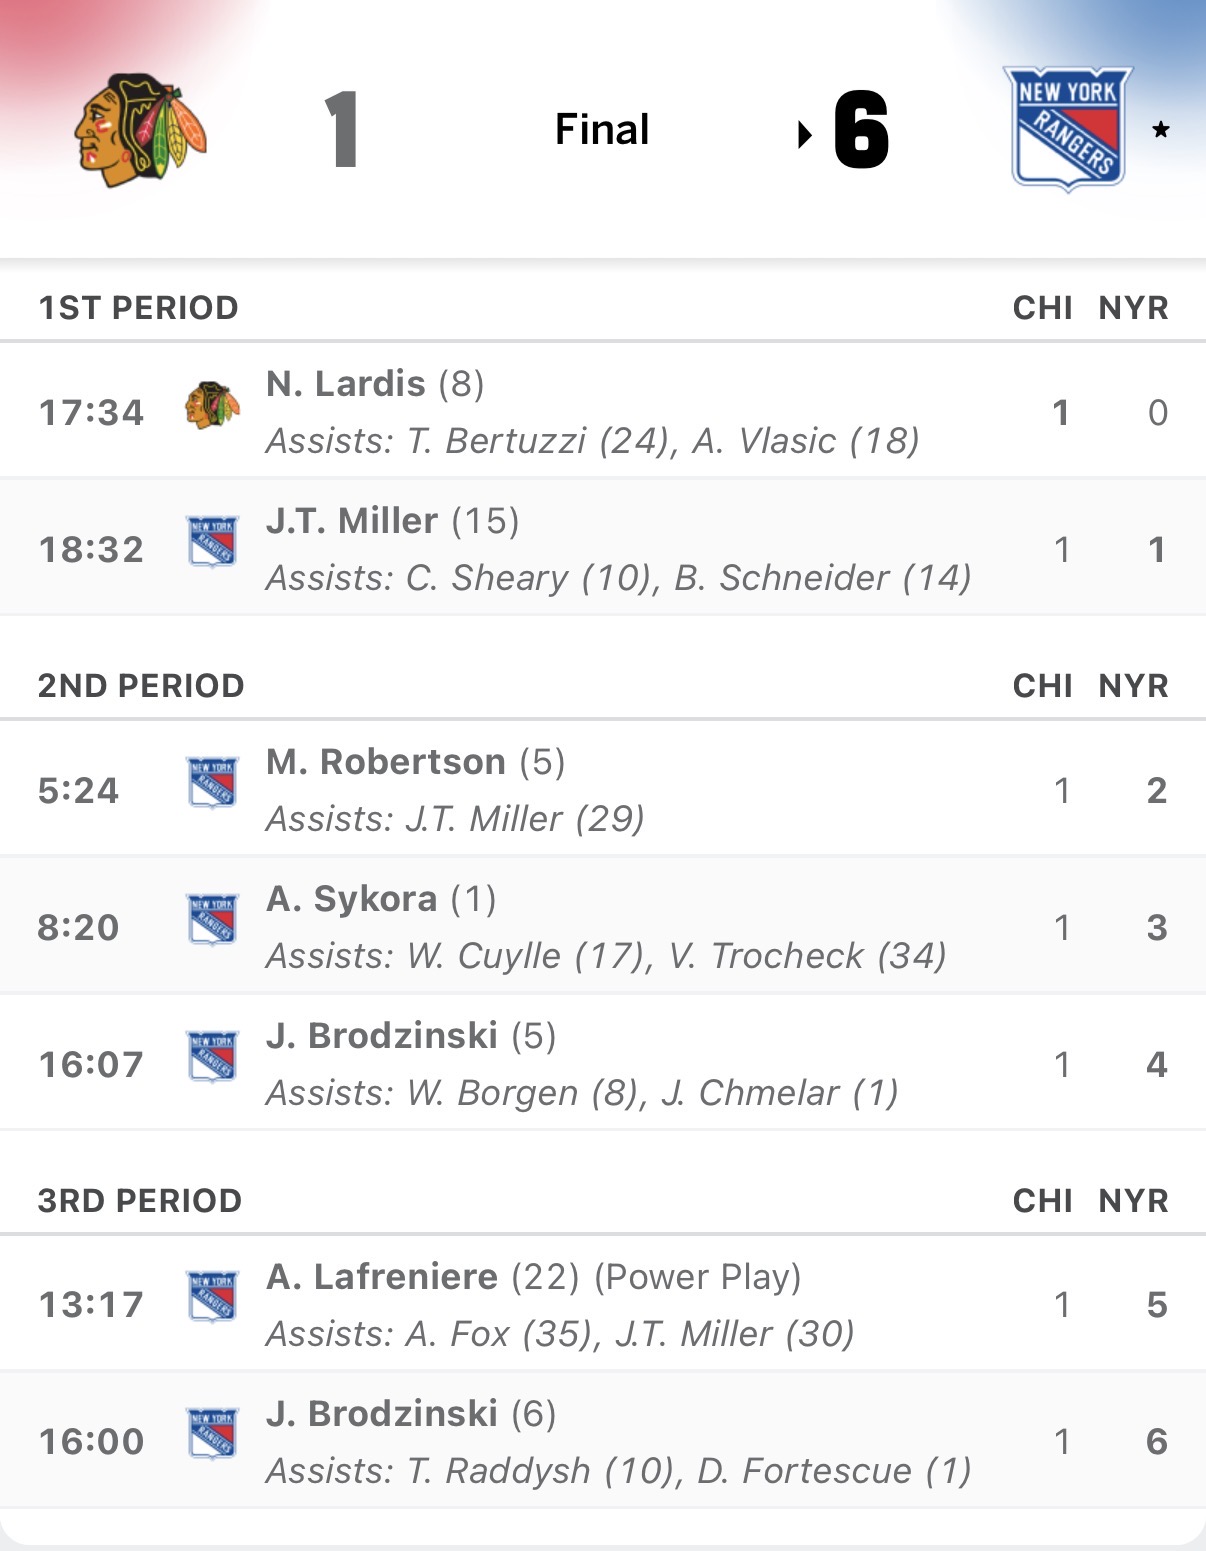Click the Final game status label
The width and height of the screenshot is (1206, 1551).
pyautogui.click(x=602, y=130)
